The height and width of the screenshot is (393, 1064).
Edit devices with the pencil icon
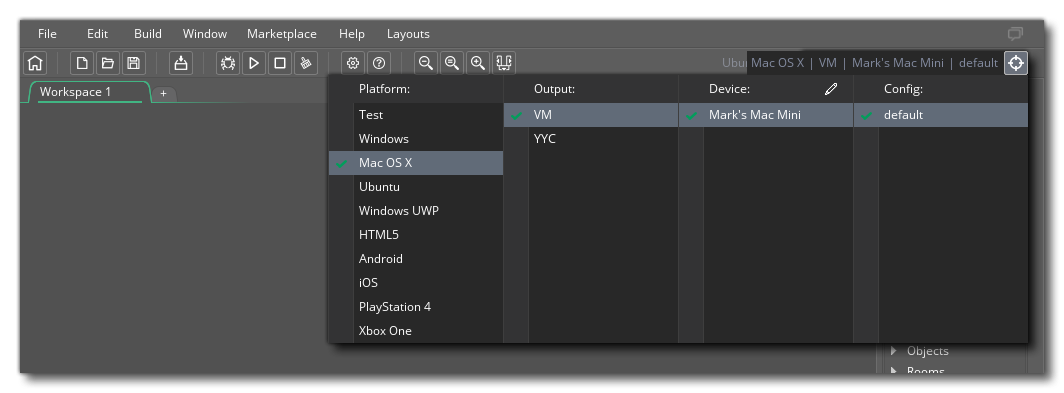coord(831,89)
